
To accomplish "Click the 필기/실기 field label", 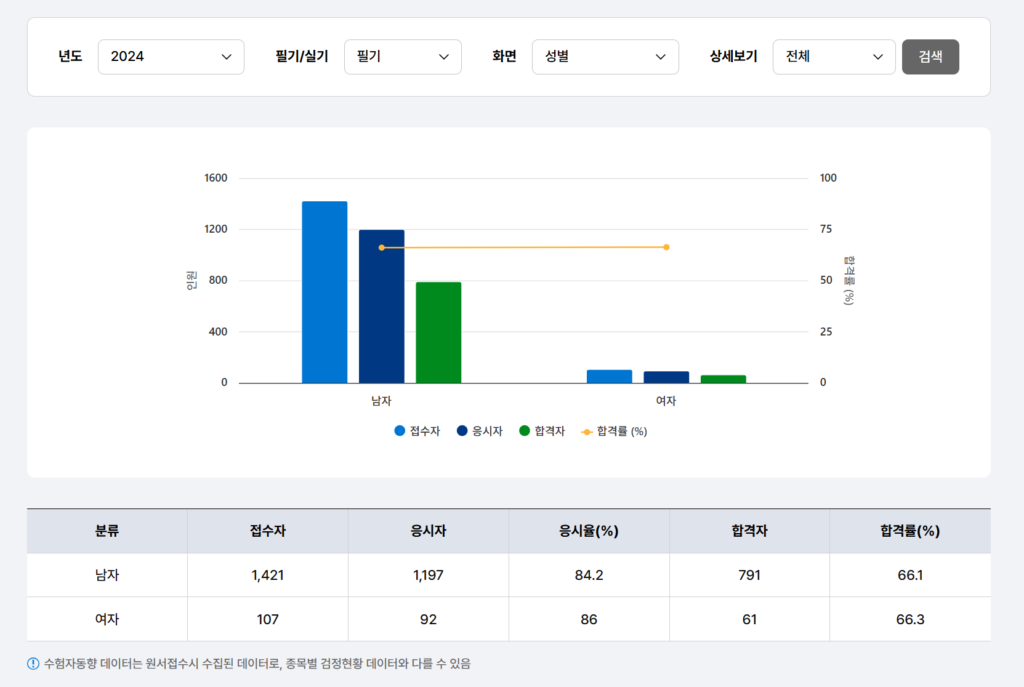I will coord(302,57).
